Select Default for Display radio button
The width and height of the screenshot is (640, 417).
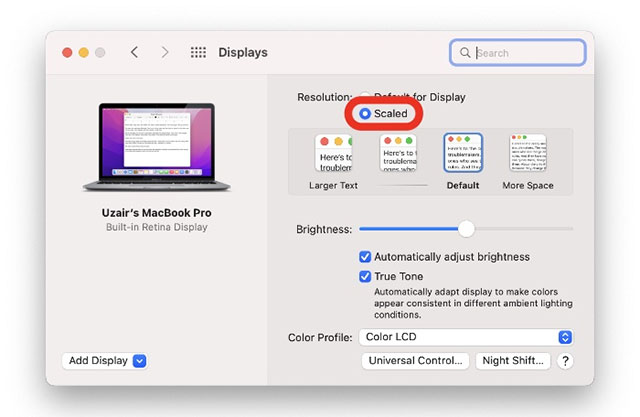tap(365, 97)
